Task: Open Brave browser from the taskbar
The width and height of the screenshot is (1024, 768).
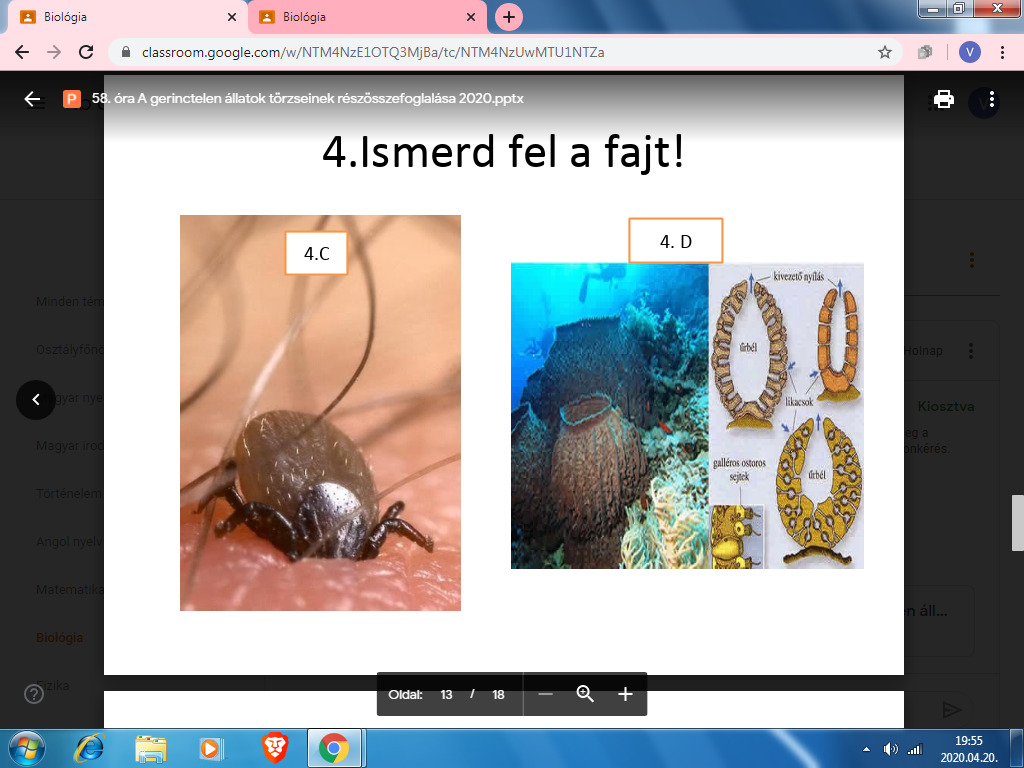Action: (x=274, y=747)
